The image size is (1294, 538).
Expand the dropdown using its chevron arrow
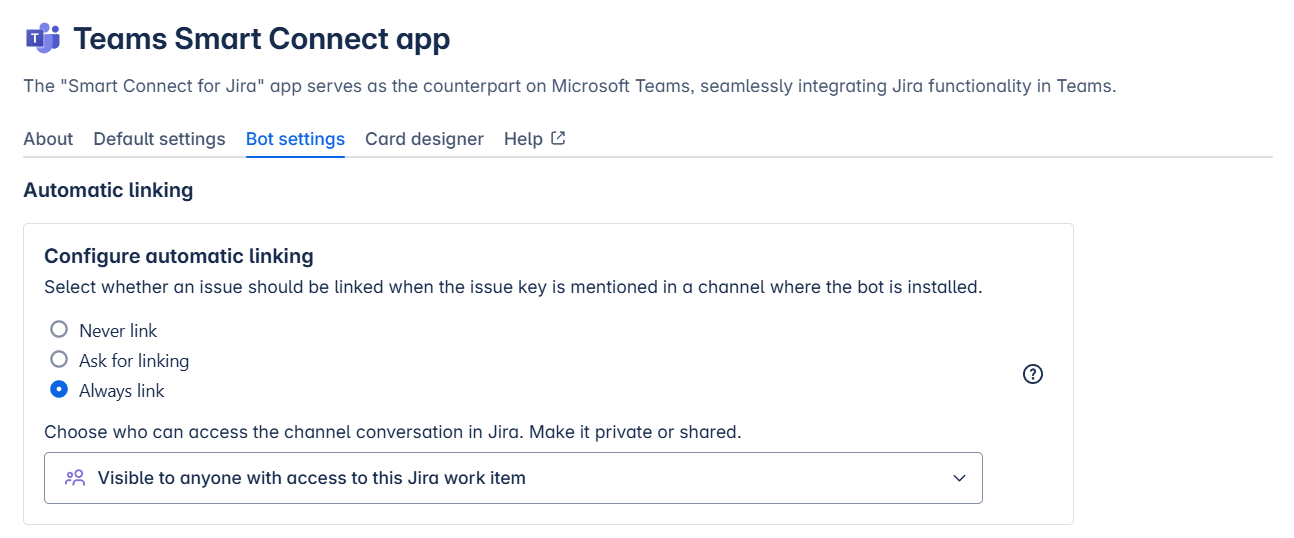point(959,478)
